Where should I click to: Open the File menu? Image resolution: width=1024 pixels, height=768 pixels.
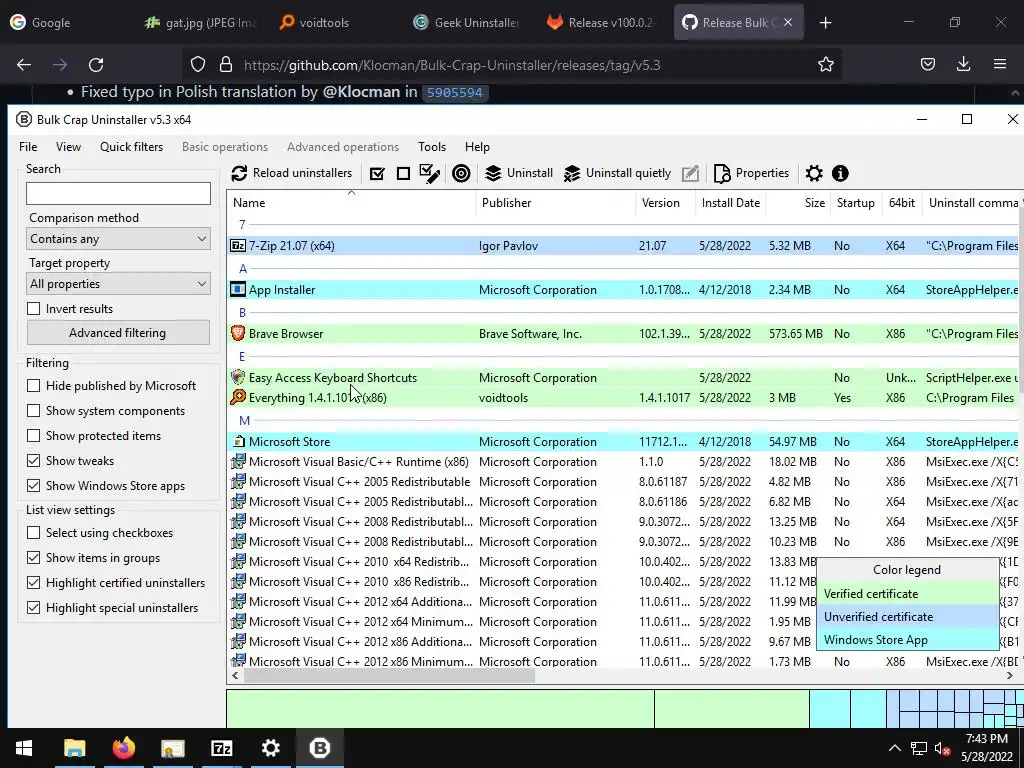pyautogui.click(x=28, y=147)
